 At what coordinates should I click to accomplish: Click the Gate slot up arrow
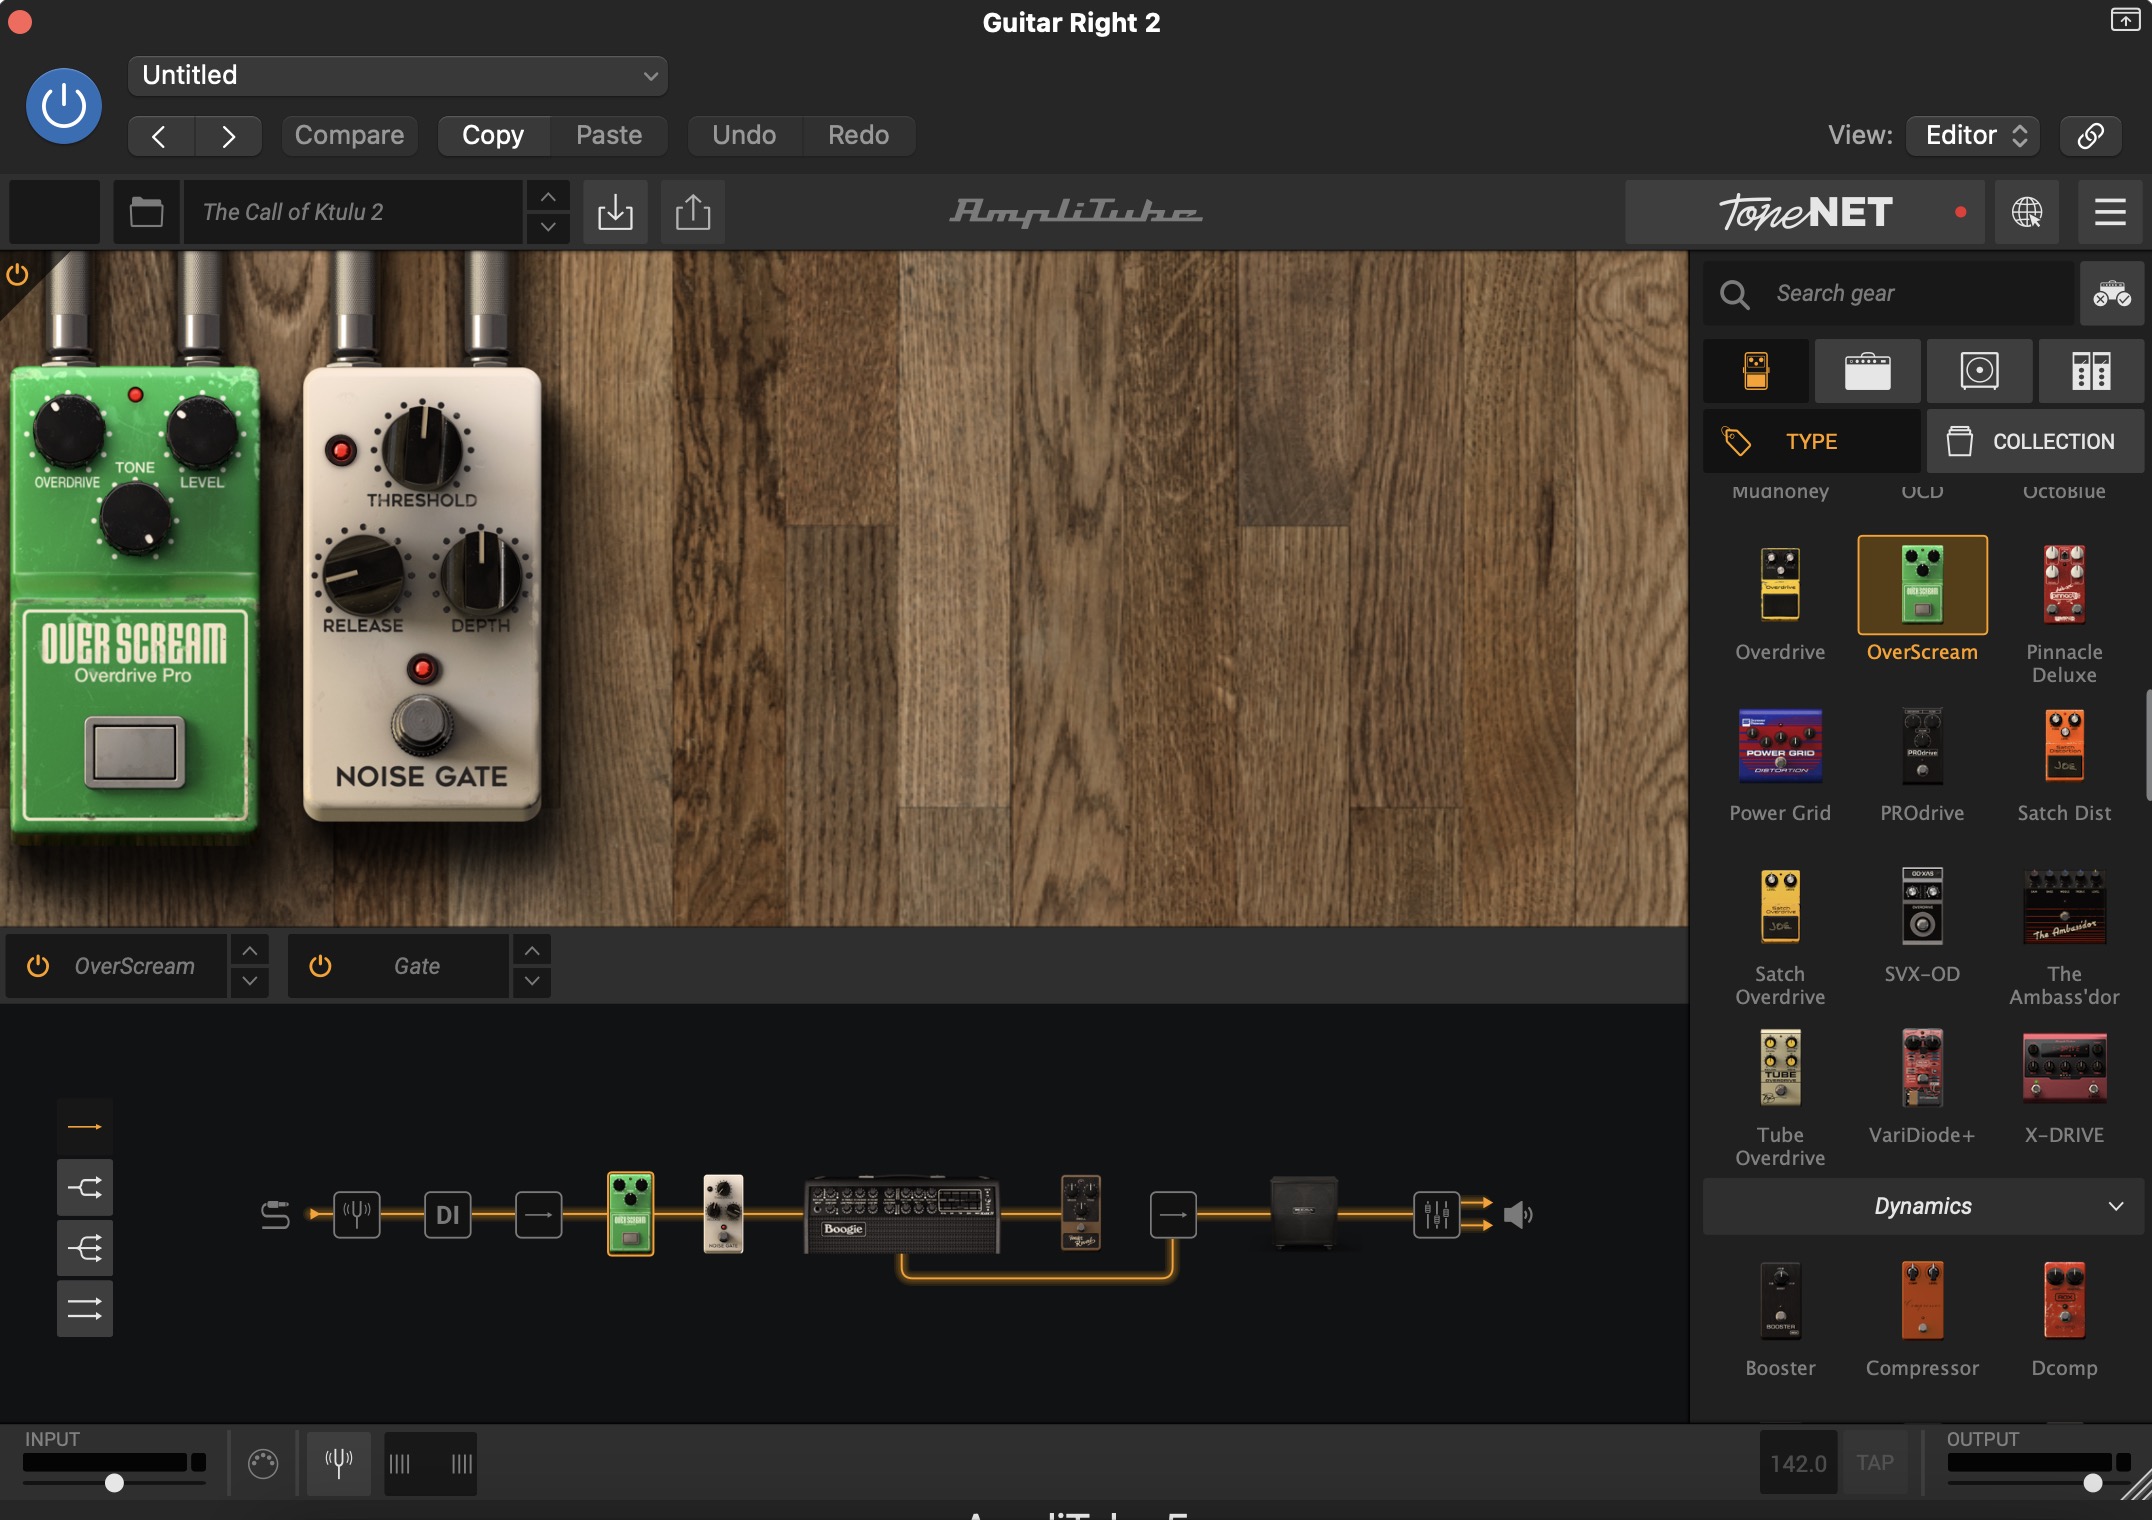pyautogui.click(x=532, y=950)
